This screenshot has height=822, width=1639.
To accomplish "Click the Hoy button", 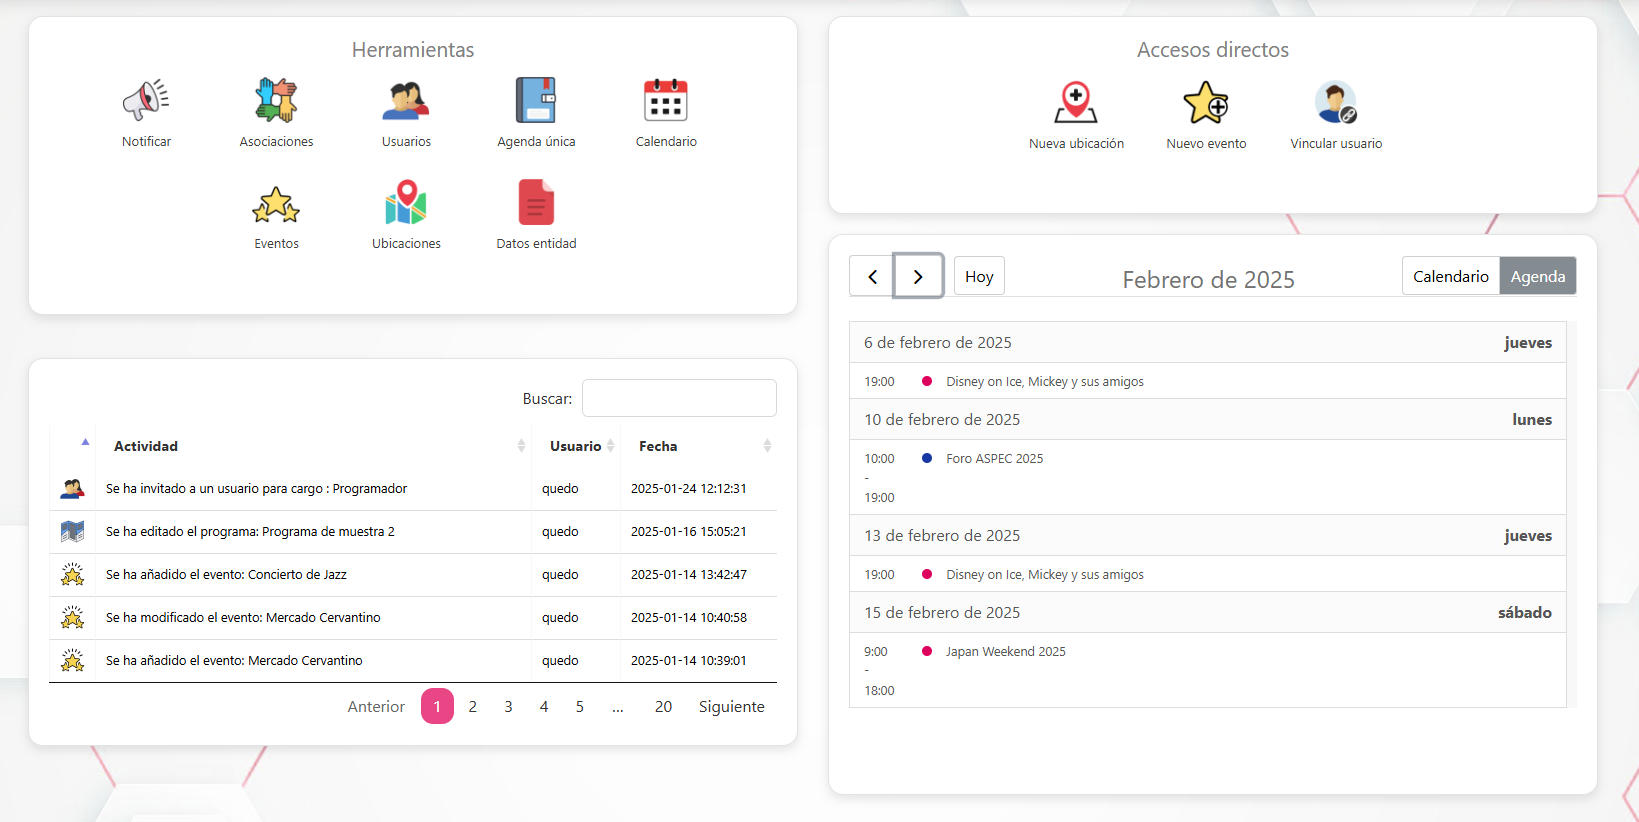I will (979, 277).
